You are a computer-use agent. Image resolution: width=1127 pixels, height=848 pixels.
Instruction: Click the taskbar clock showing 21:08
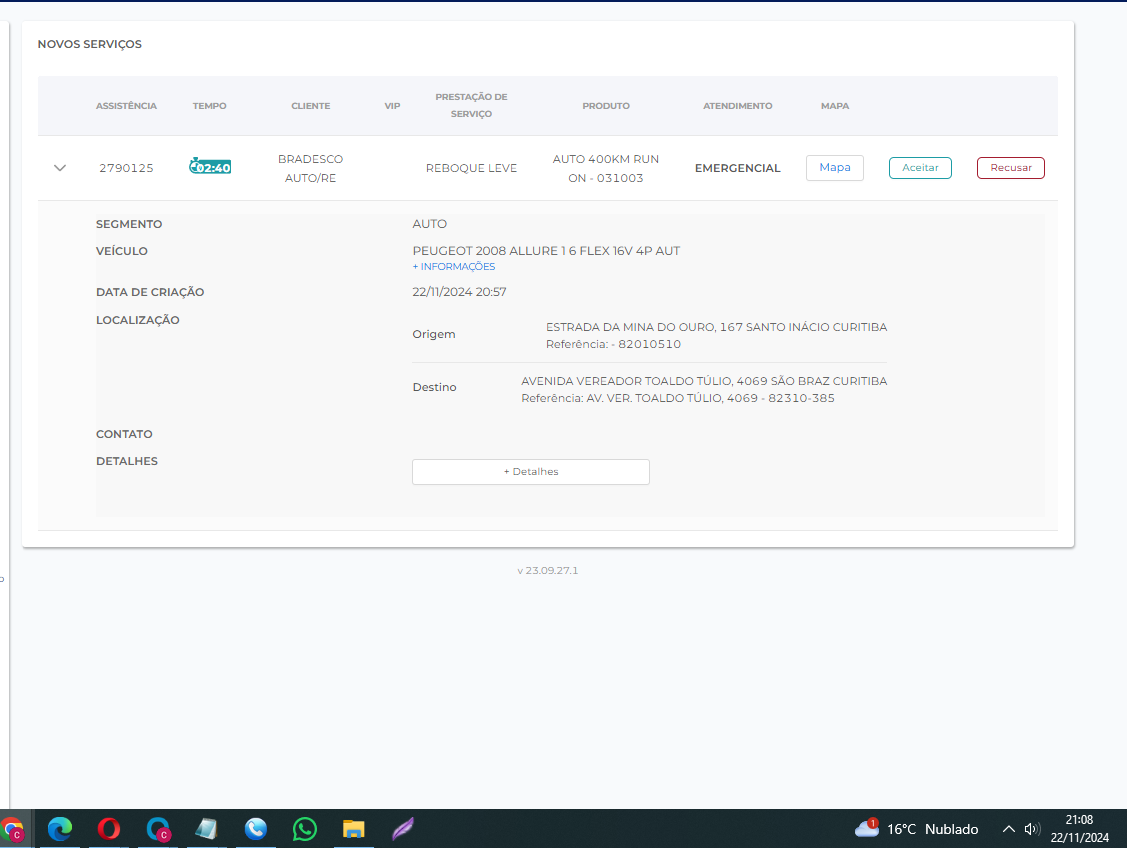(1079, 829)
